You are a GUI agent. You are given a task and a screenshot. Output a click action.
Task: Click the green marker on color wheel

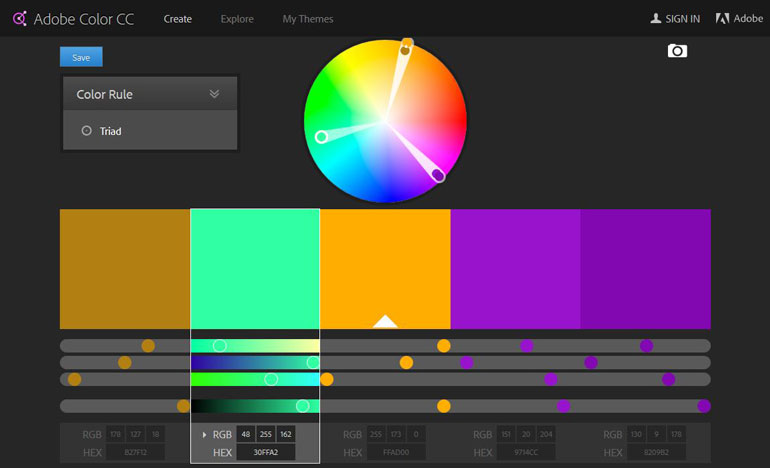point(321,137)
